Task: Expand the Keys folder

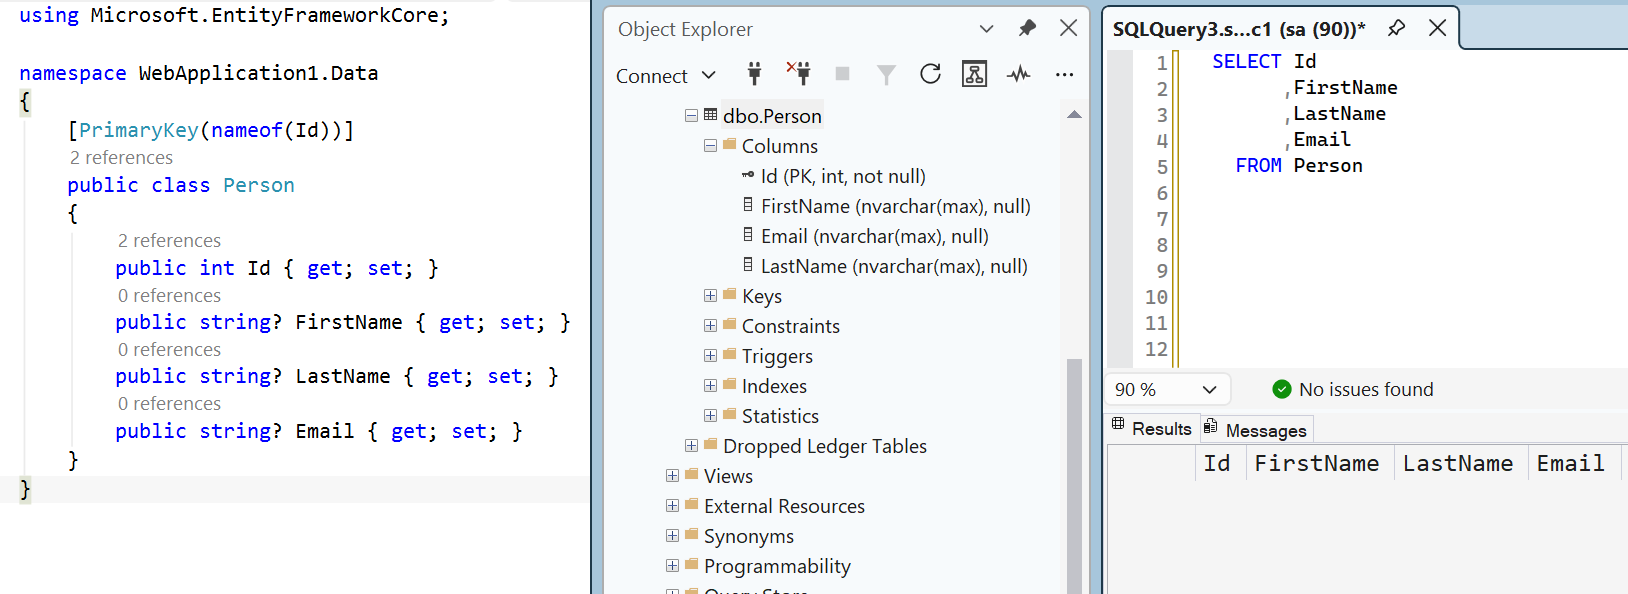Action: click(x=710, y=295)
